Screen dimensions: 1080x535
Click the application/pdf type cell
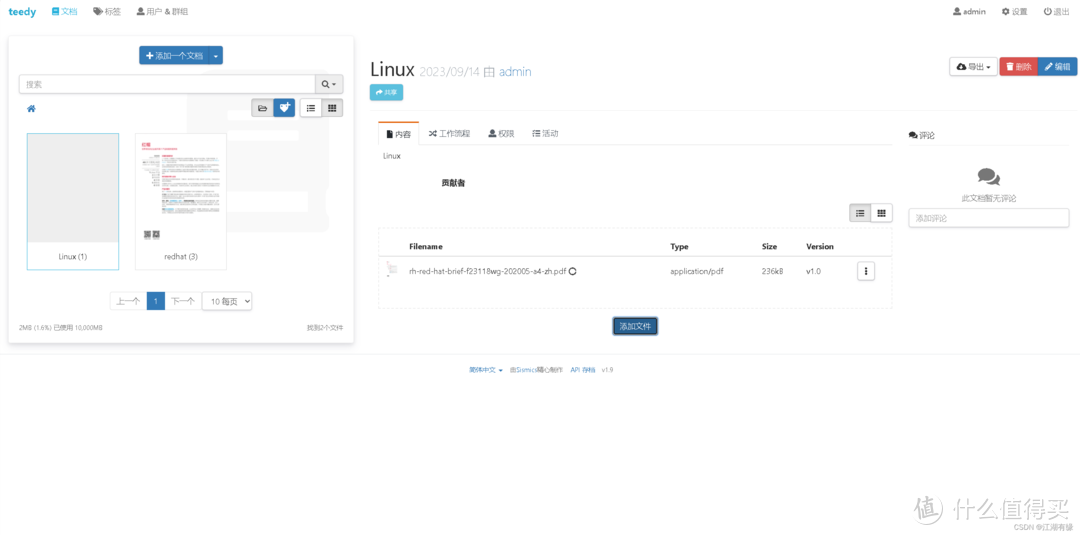pos(696,271)
